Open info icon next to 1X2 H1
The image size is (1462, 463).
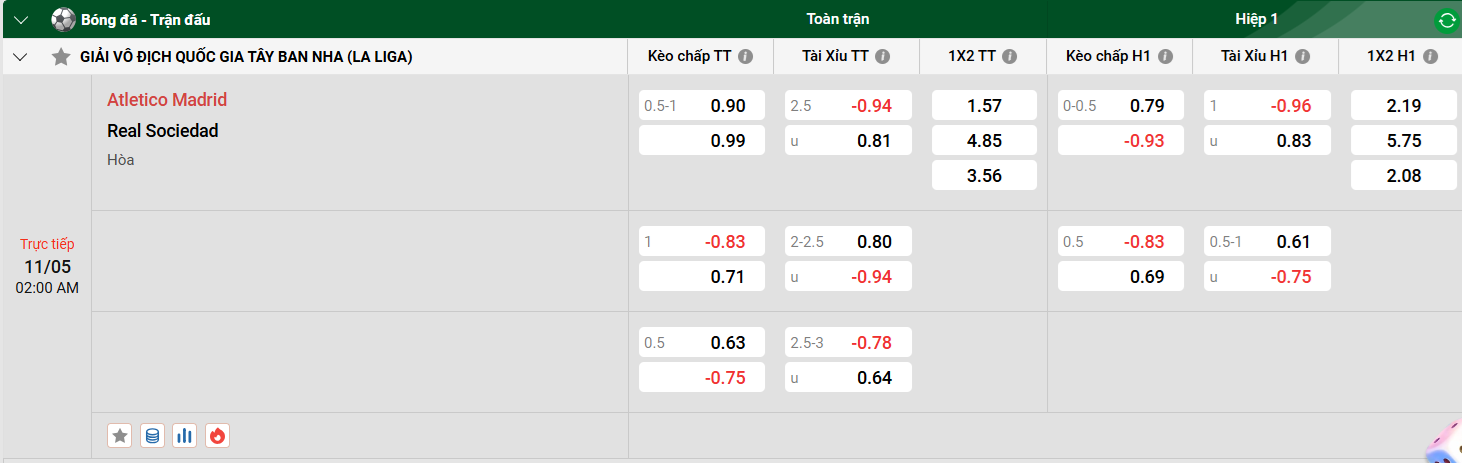tap(1430, 57)
